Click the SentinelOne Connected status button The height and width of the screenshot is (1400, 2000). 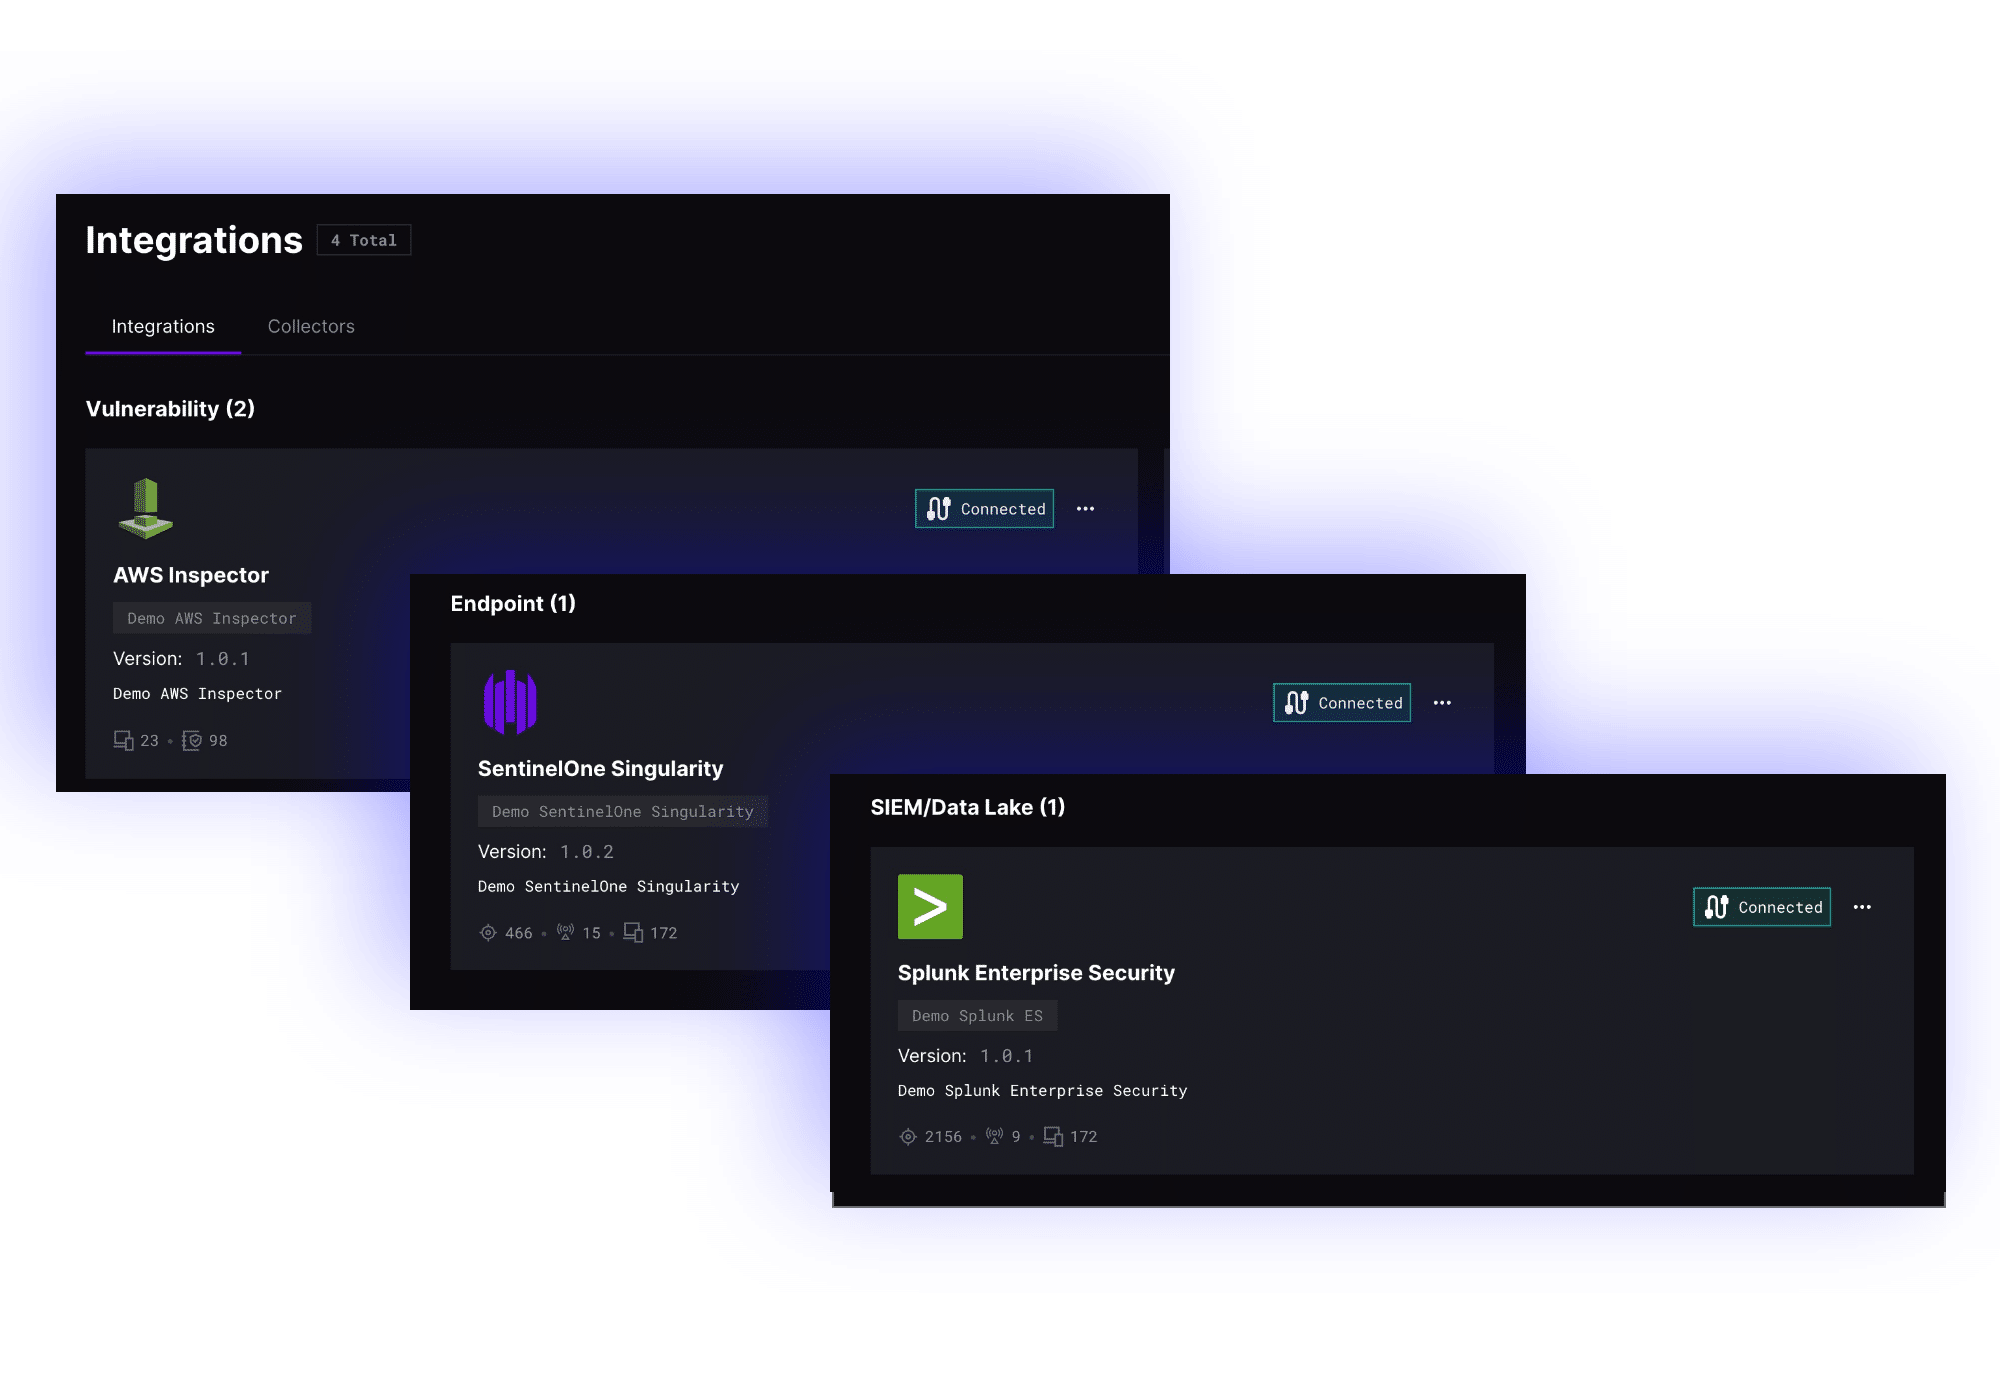1342,703
